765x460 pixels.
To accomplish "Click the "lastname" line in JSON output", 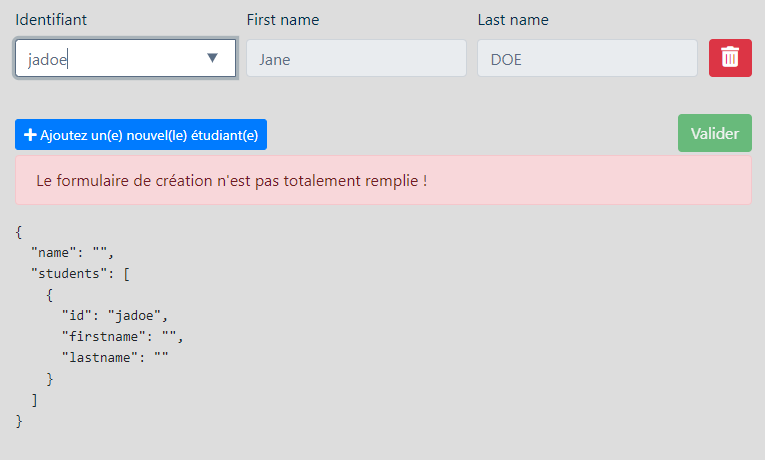I will [115, 357].
